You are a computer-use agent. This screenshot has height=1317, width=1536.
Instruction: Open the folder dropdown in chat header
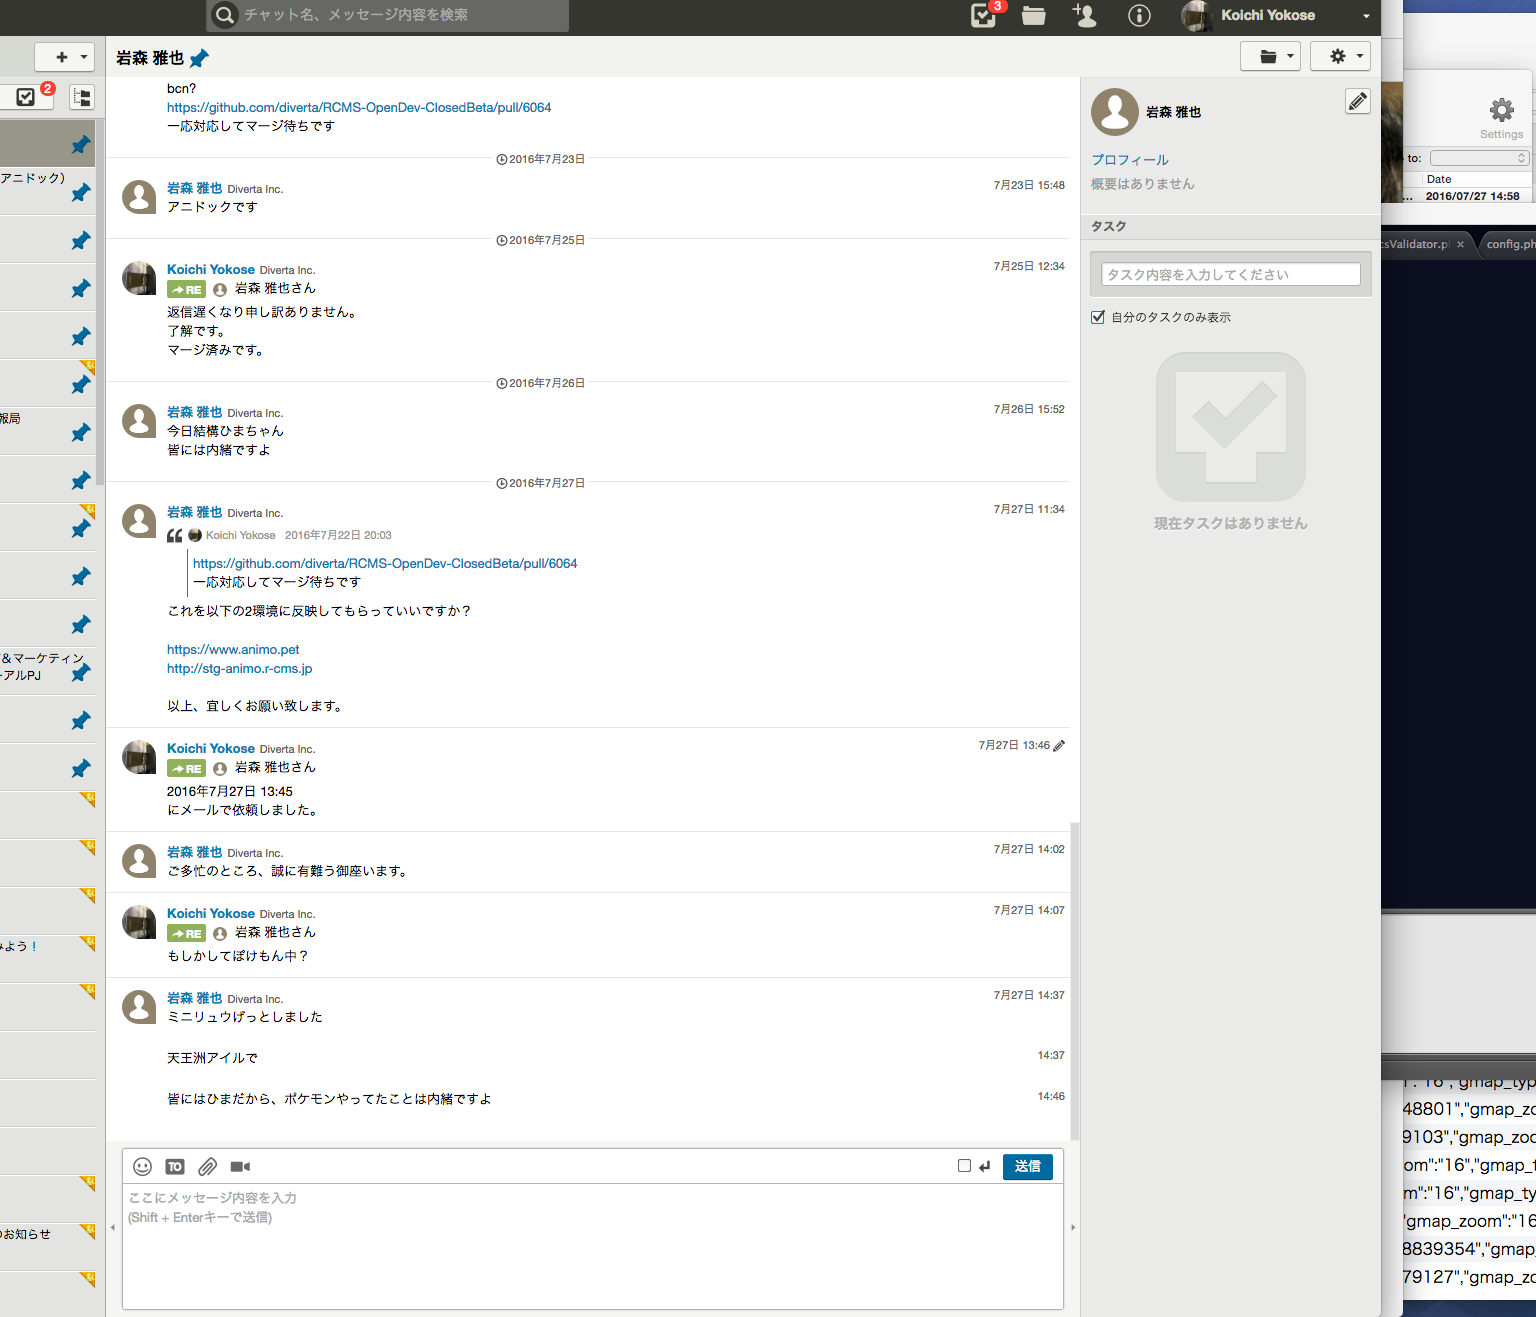pos(1270,57)
